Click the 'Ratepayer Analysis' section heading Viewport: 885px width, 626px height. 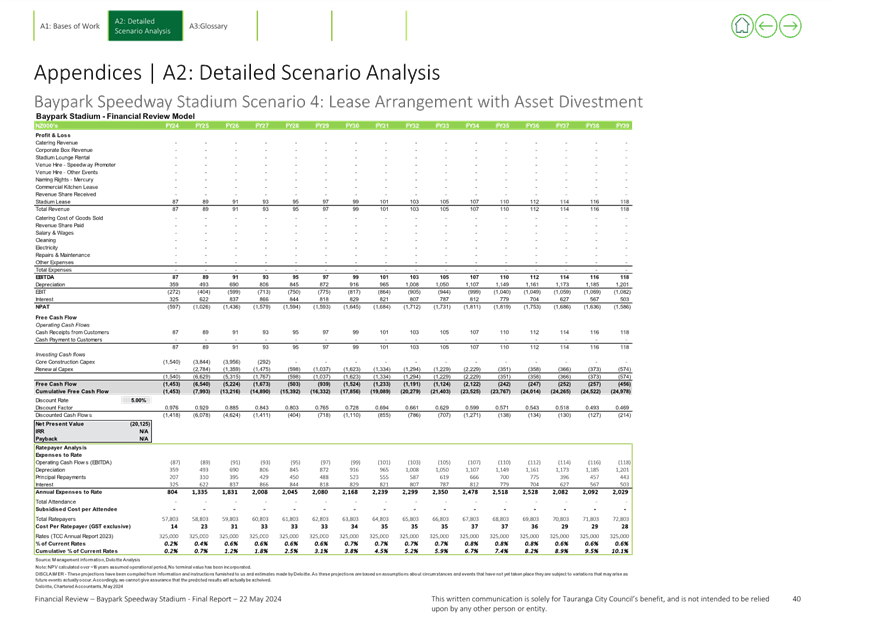pyautogui.click(x=61, y=448)
